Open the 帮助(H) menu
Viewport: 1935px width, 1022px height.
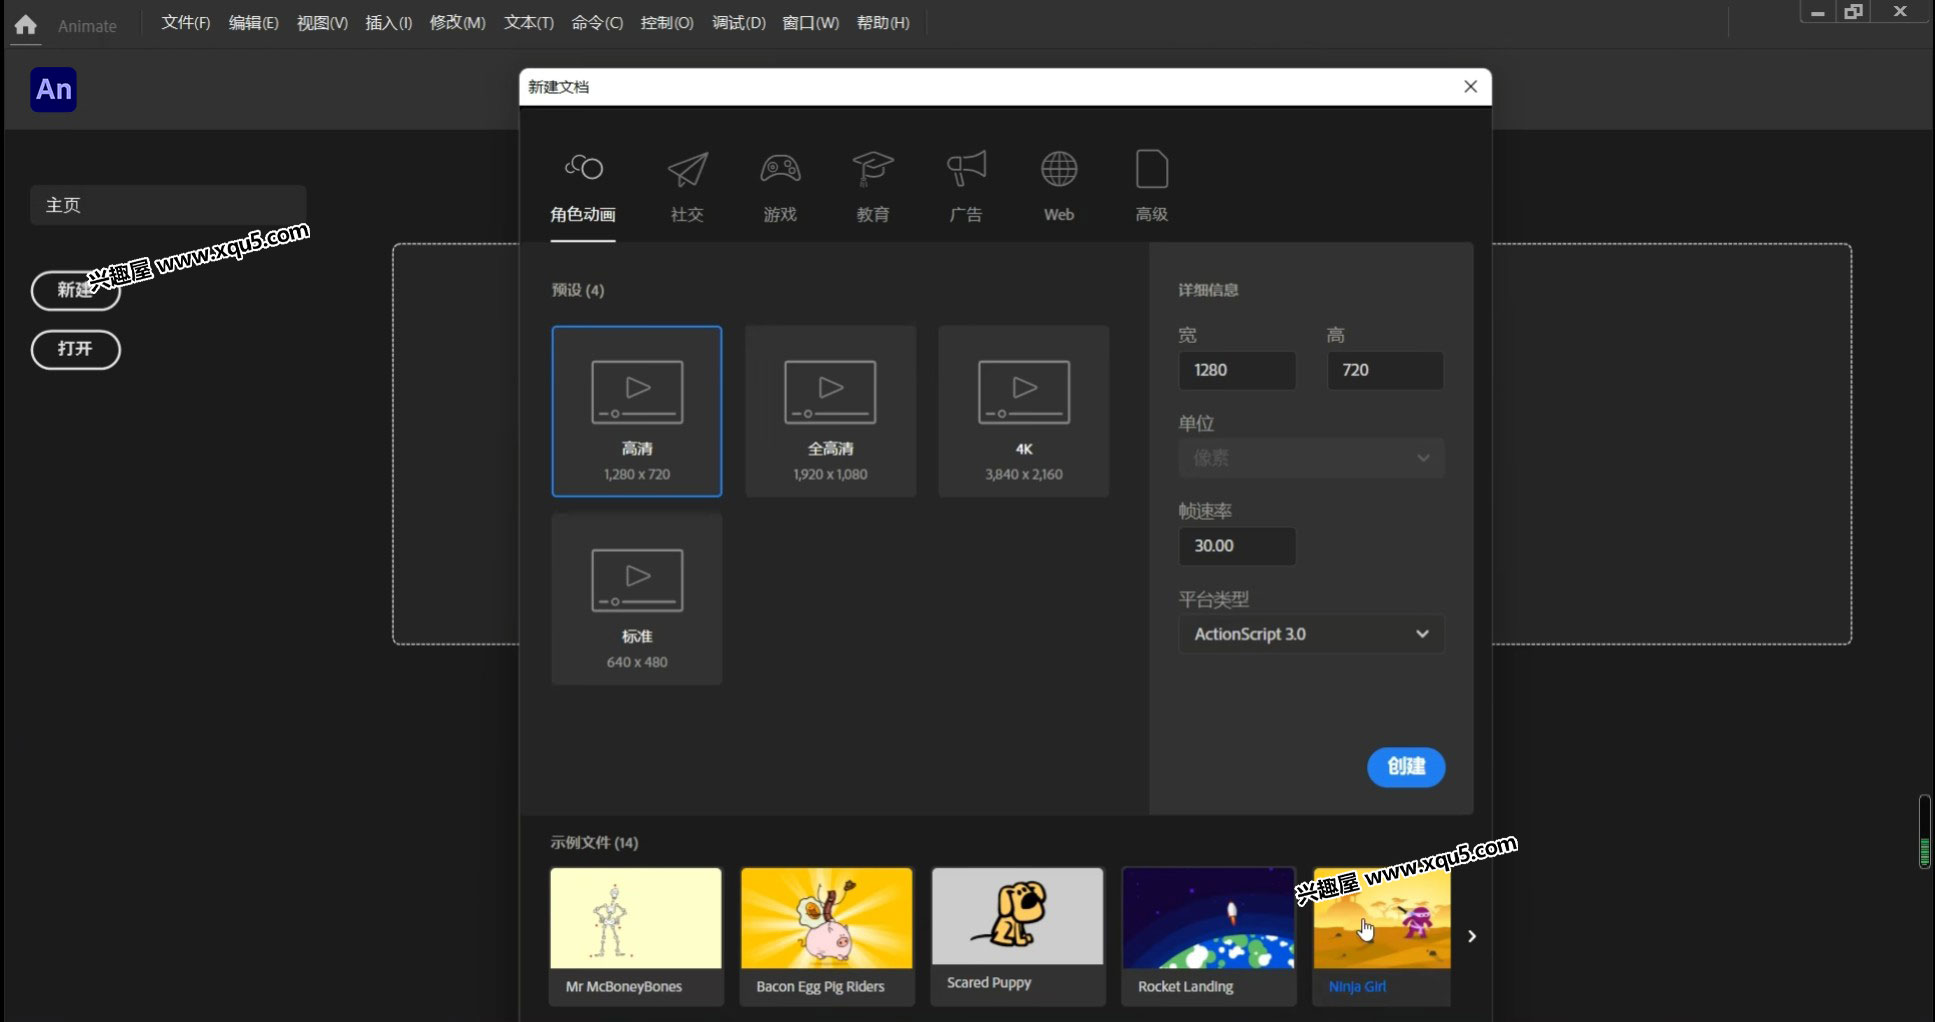click(883, 22)
